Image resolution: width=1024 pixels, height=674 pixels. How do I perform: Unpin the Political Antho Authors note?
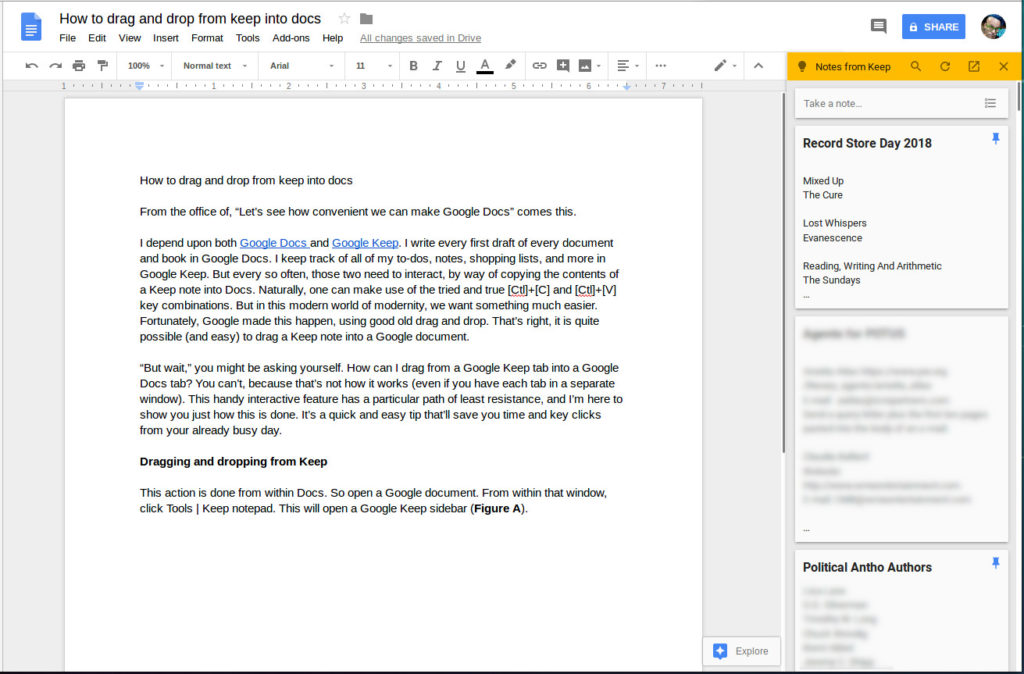coord(996,563)
